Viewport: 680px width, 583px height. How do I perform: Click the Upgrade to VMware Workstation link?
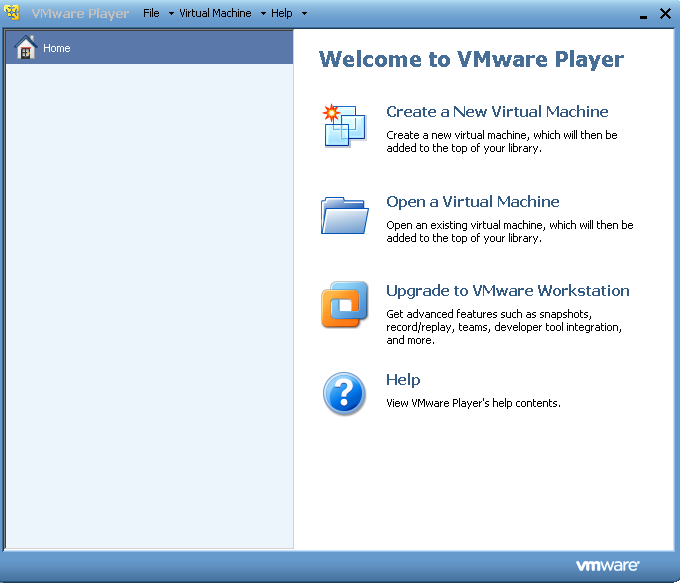point(507,291)
